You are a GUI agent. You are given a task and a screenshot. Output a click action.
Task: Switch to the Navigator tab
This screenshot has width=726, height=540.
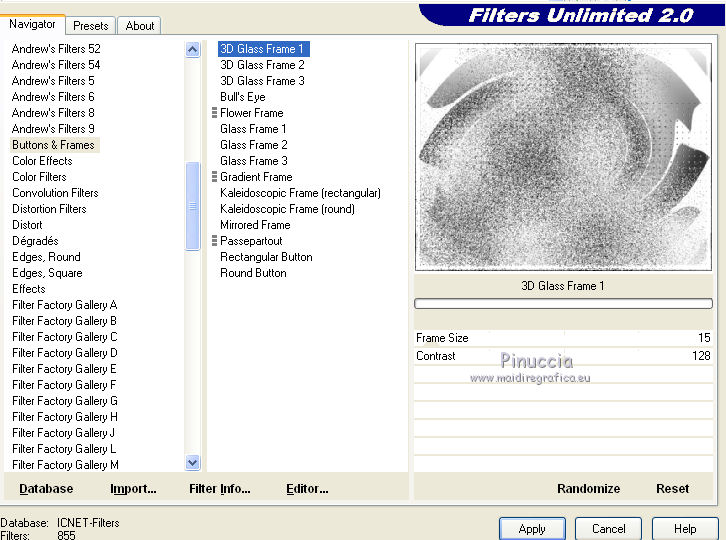coord(32,24)
